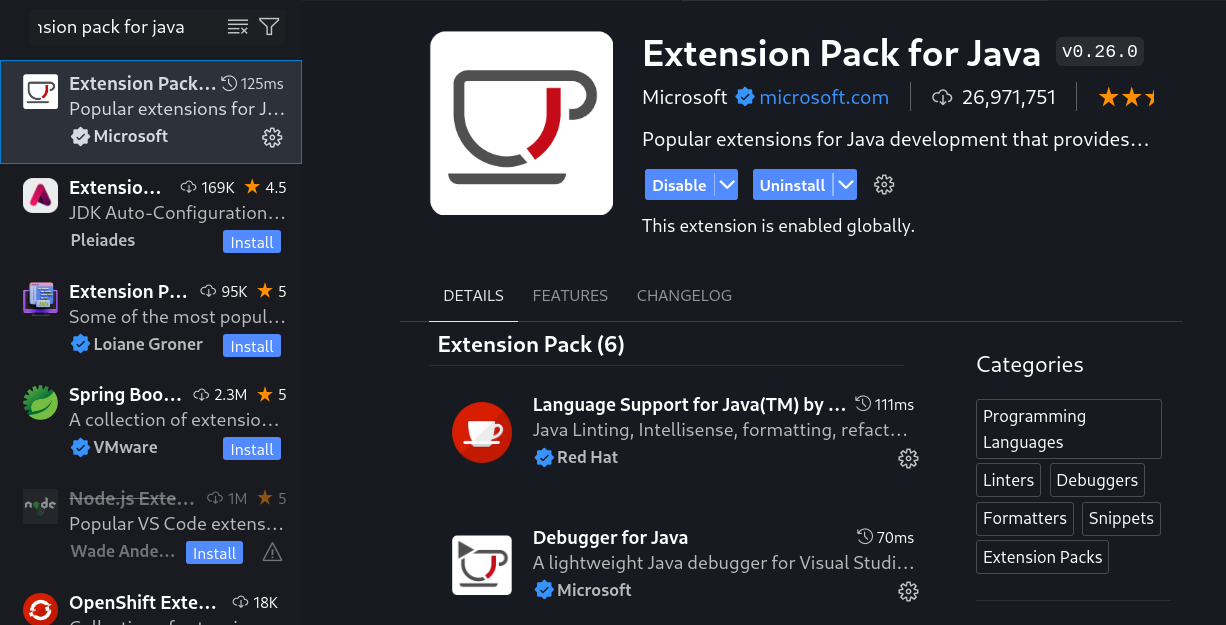
Task: Disable the Extension Pack for Java
Action: pos(679,185)
